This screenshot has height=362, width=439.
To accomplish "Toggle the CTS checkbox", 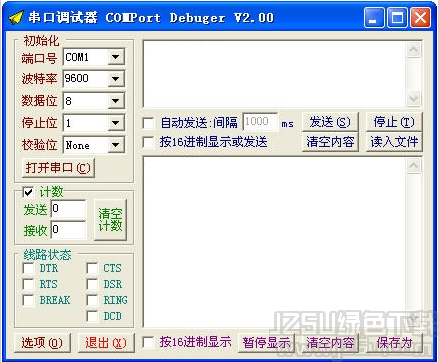I will click(92, 268).
